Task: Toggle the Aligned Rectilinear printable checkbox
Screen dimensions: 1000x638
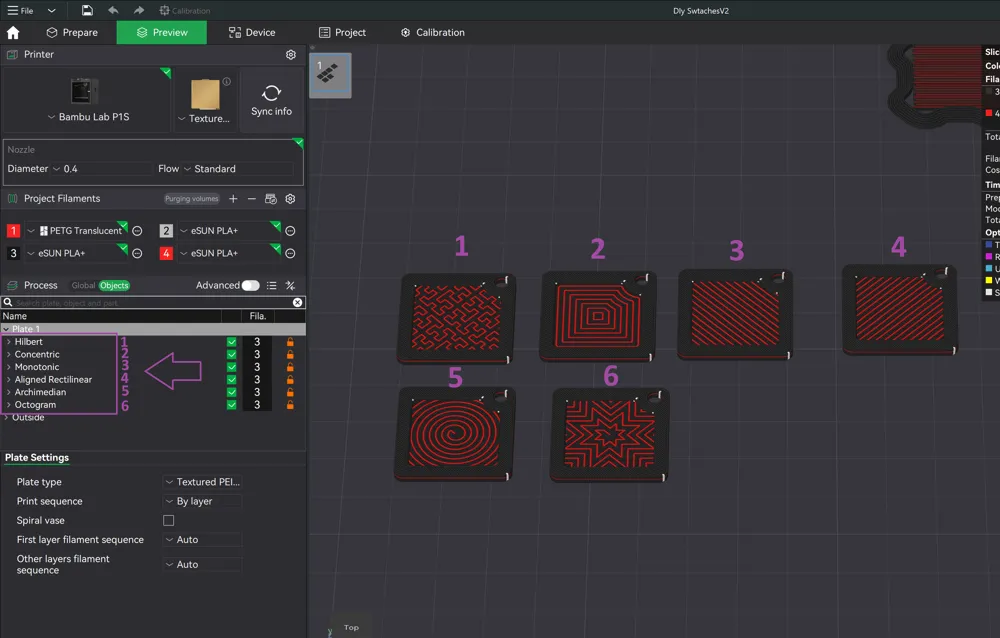Action: [x=232, y=380]
